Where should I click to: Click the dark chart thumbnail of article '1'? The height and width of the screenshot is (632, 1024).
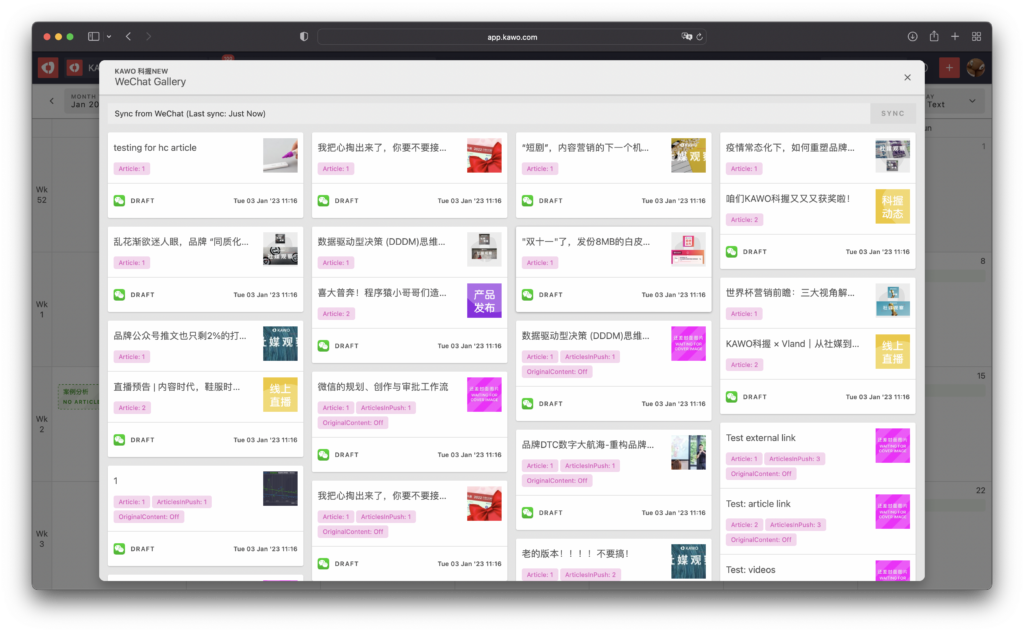[x=280, y=488]
